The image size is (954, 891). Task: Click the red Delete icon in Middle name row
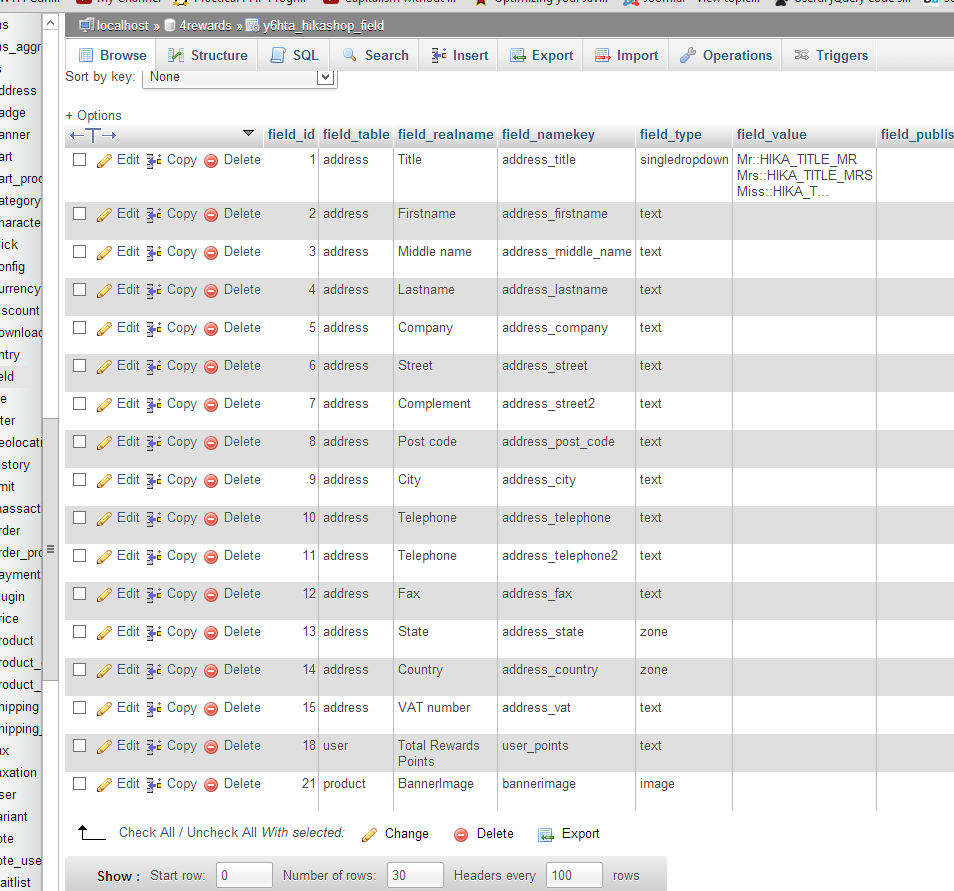click(211, 253)
